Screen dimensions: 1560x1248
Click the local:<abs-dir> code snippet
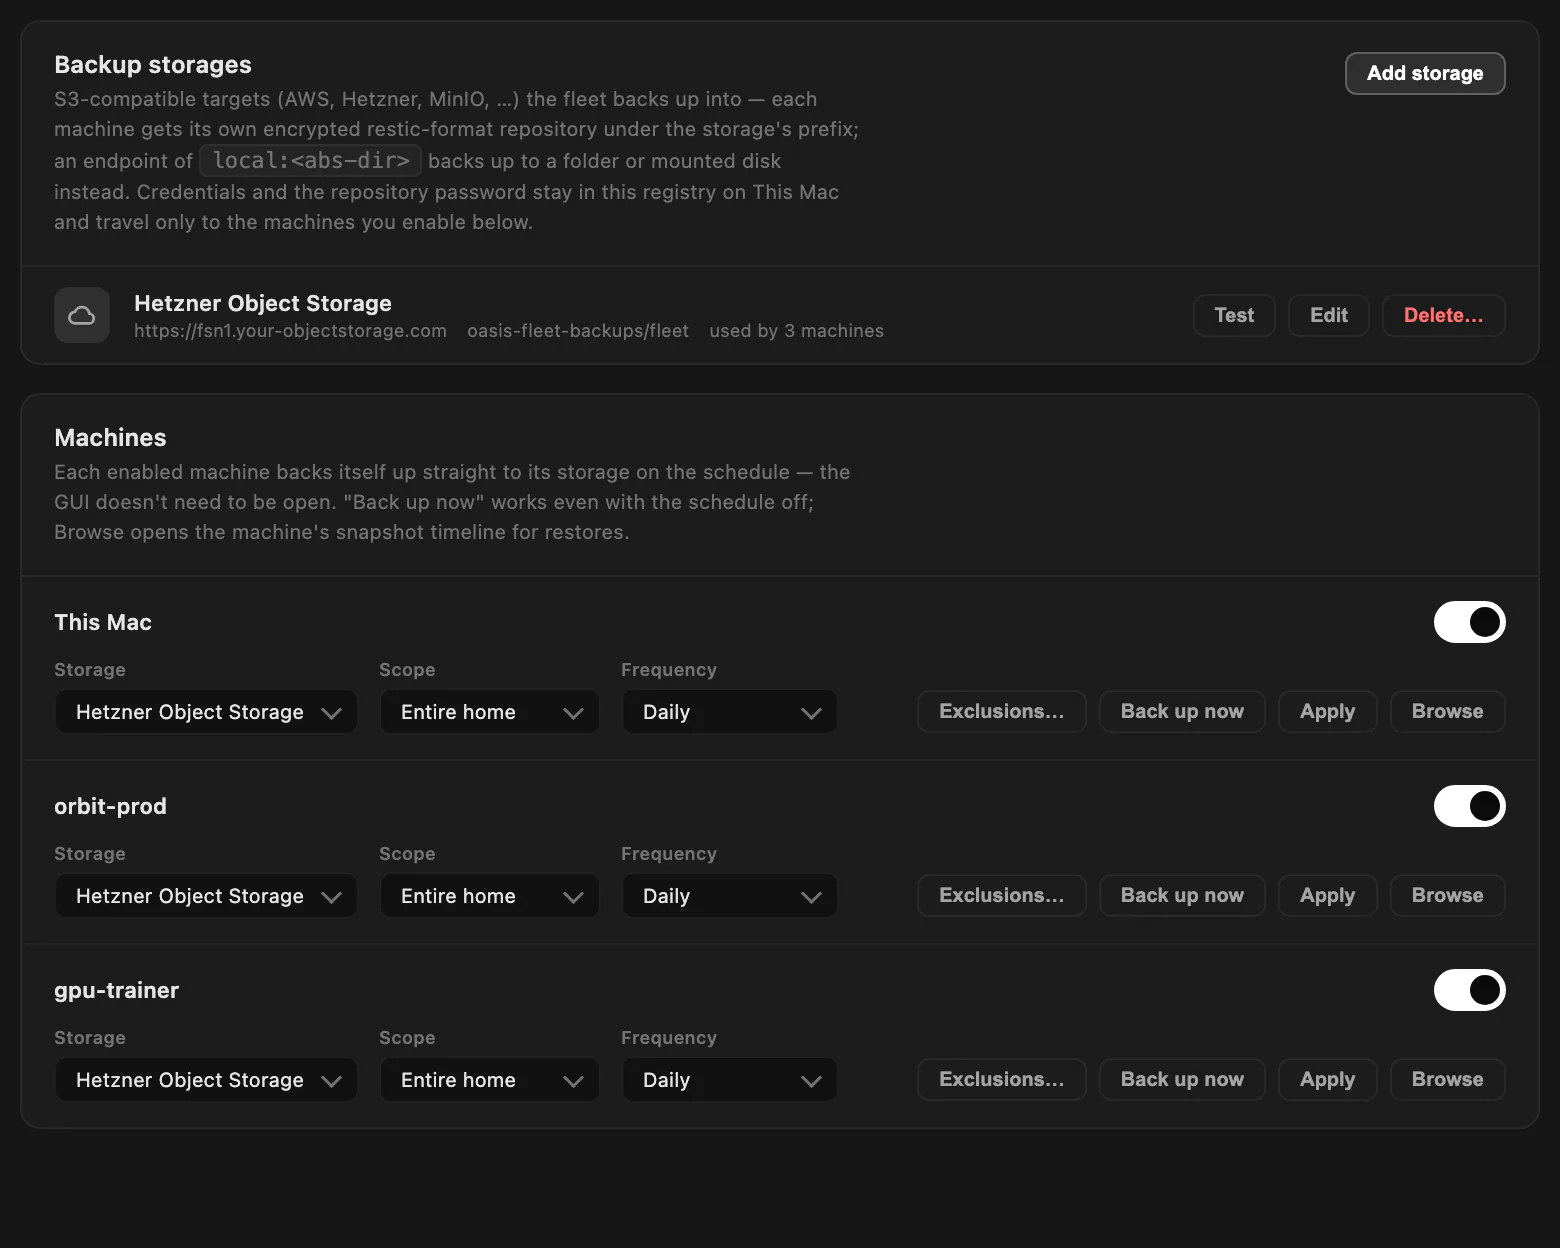coord(311,161)
